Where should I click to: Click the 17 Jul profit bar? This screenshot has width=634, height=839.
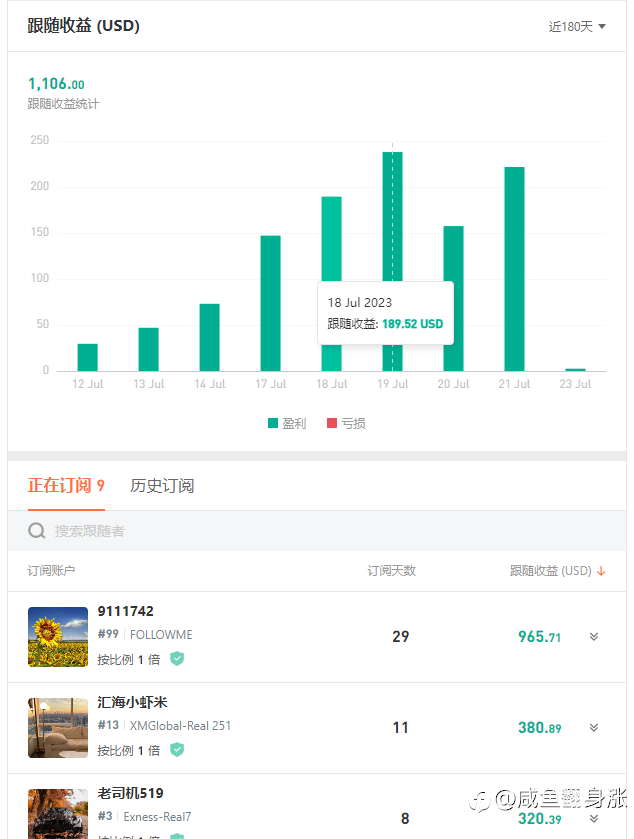271,303
